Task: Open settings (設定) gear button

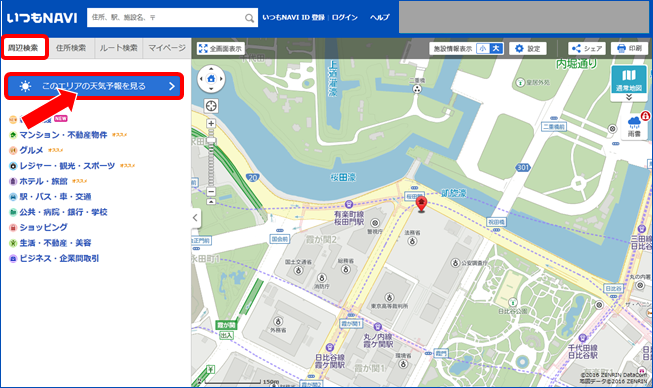Action: [x=528, y=49]
